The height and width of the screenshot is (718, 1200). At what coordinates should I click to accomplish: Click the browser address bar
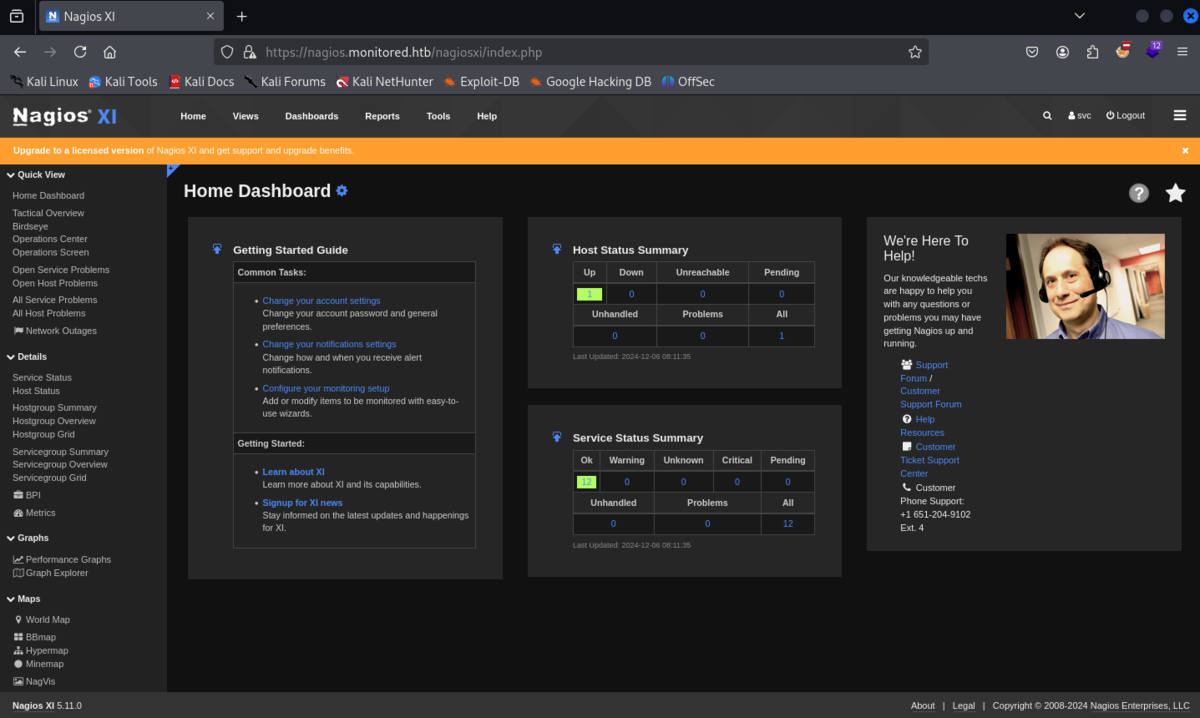tap(570, 52)
